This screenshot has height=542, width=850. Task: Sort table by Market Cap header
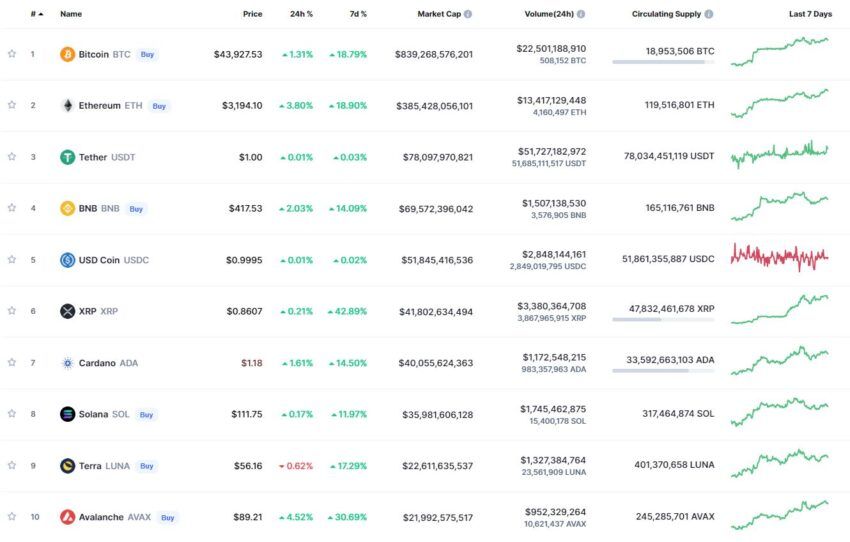[x=439, y=14]
